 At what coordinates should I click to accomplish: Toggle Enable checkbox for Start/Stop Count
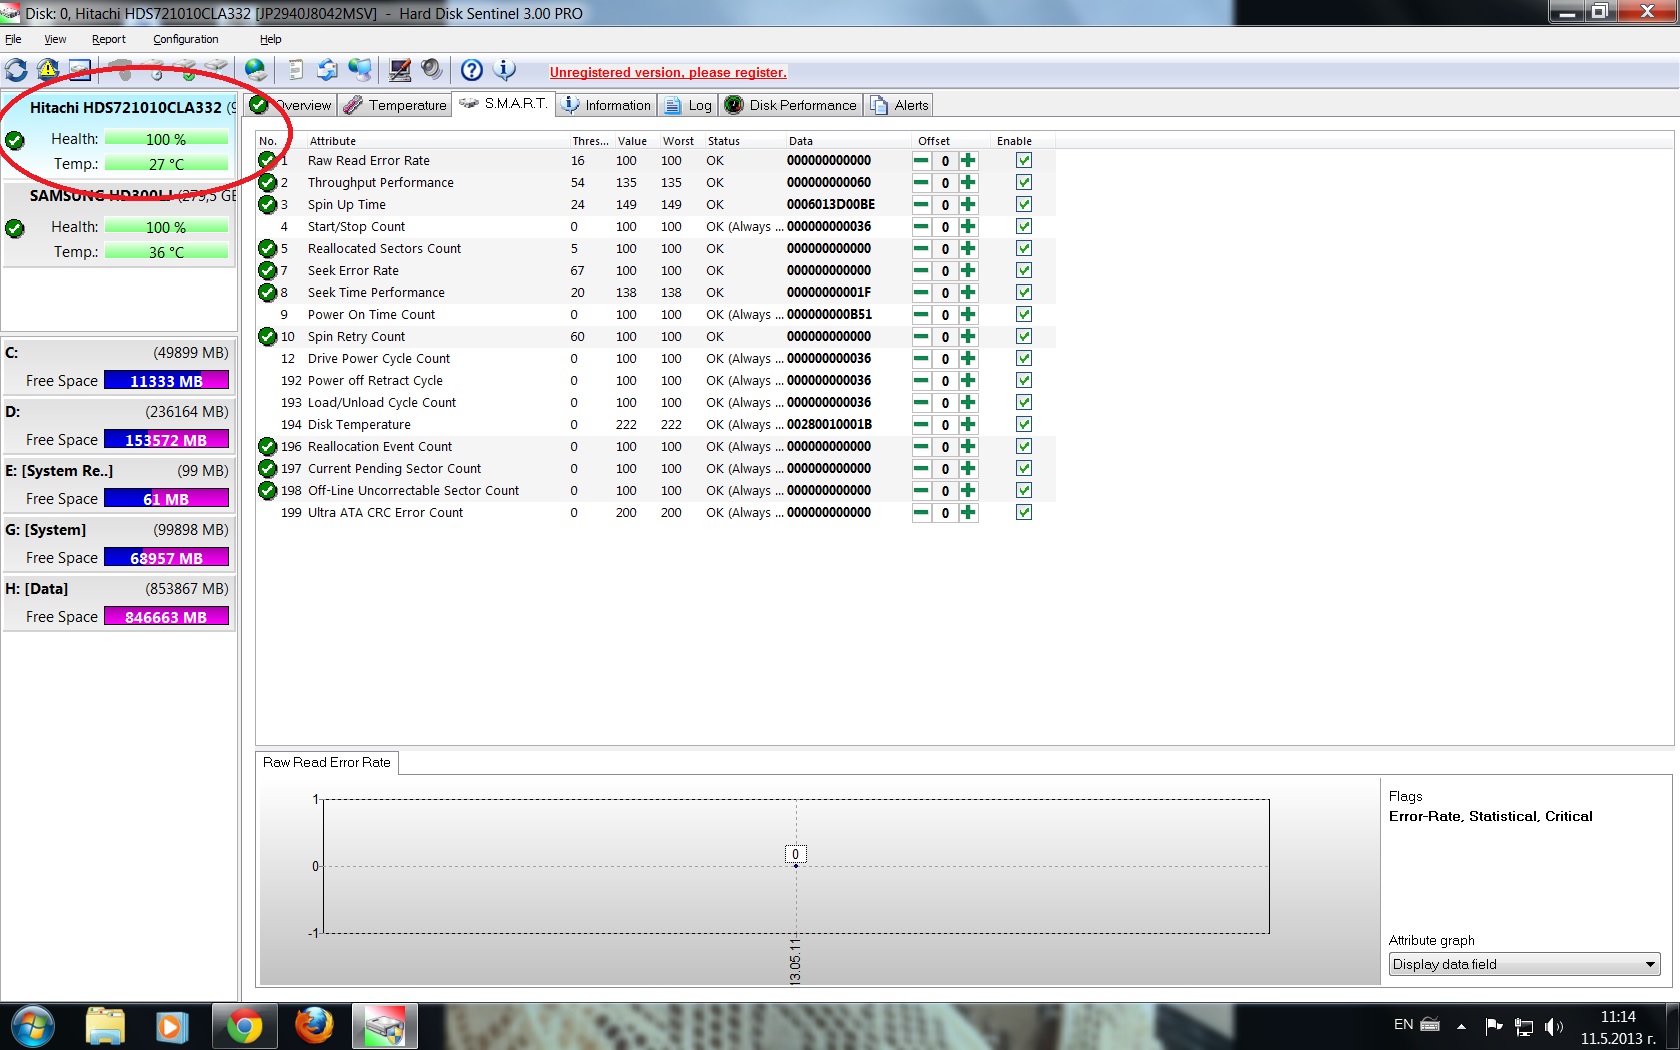pyautogui.click(x=1024, y=226)
